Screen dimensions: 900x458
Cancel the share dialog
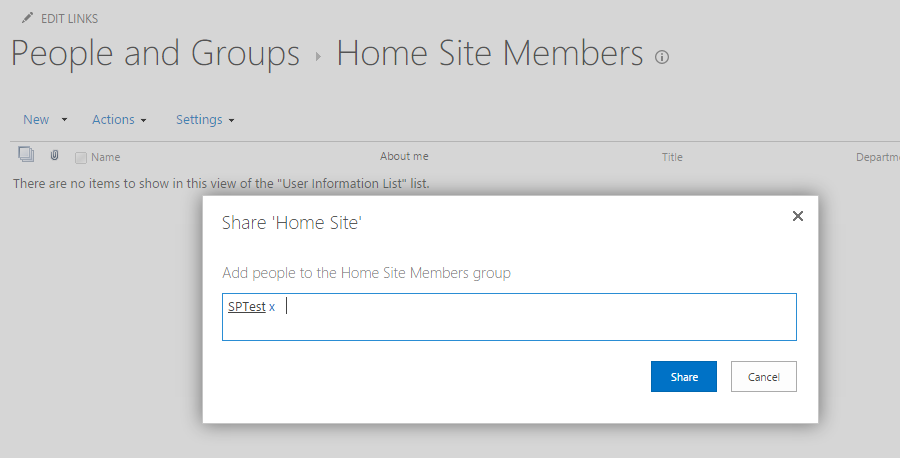click(764, 377)
